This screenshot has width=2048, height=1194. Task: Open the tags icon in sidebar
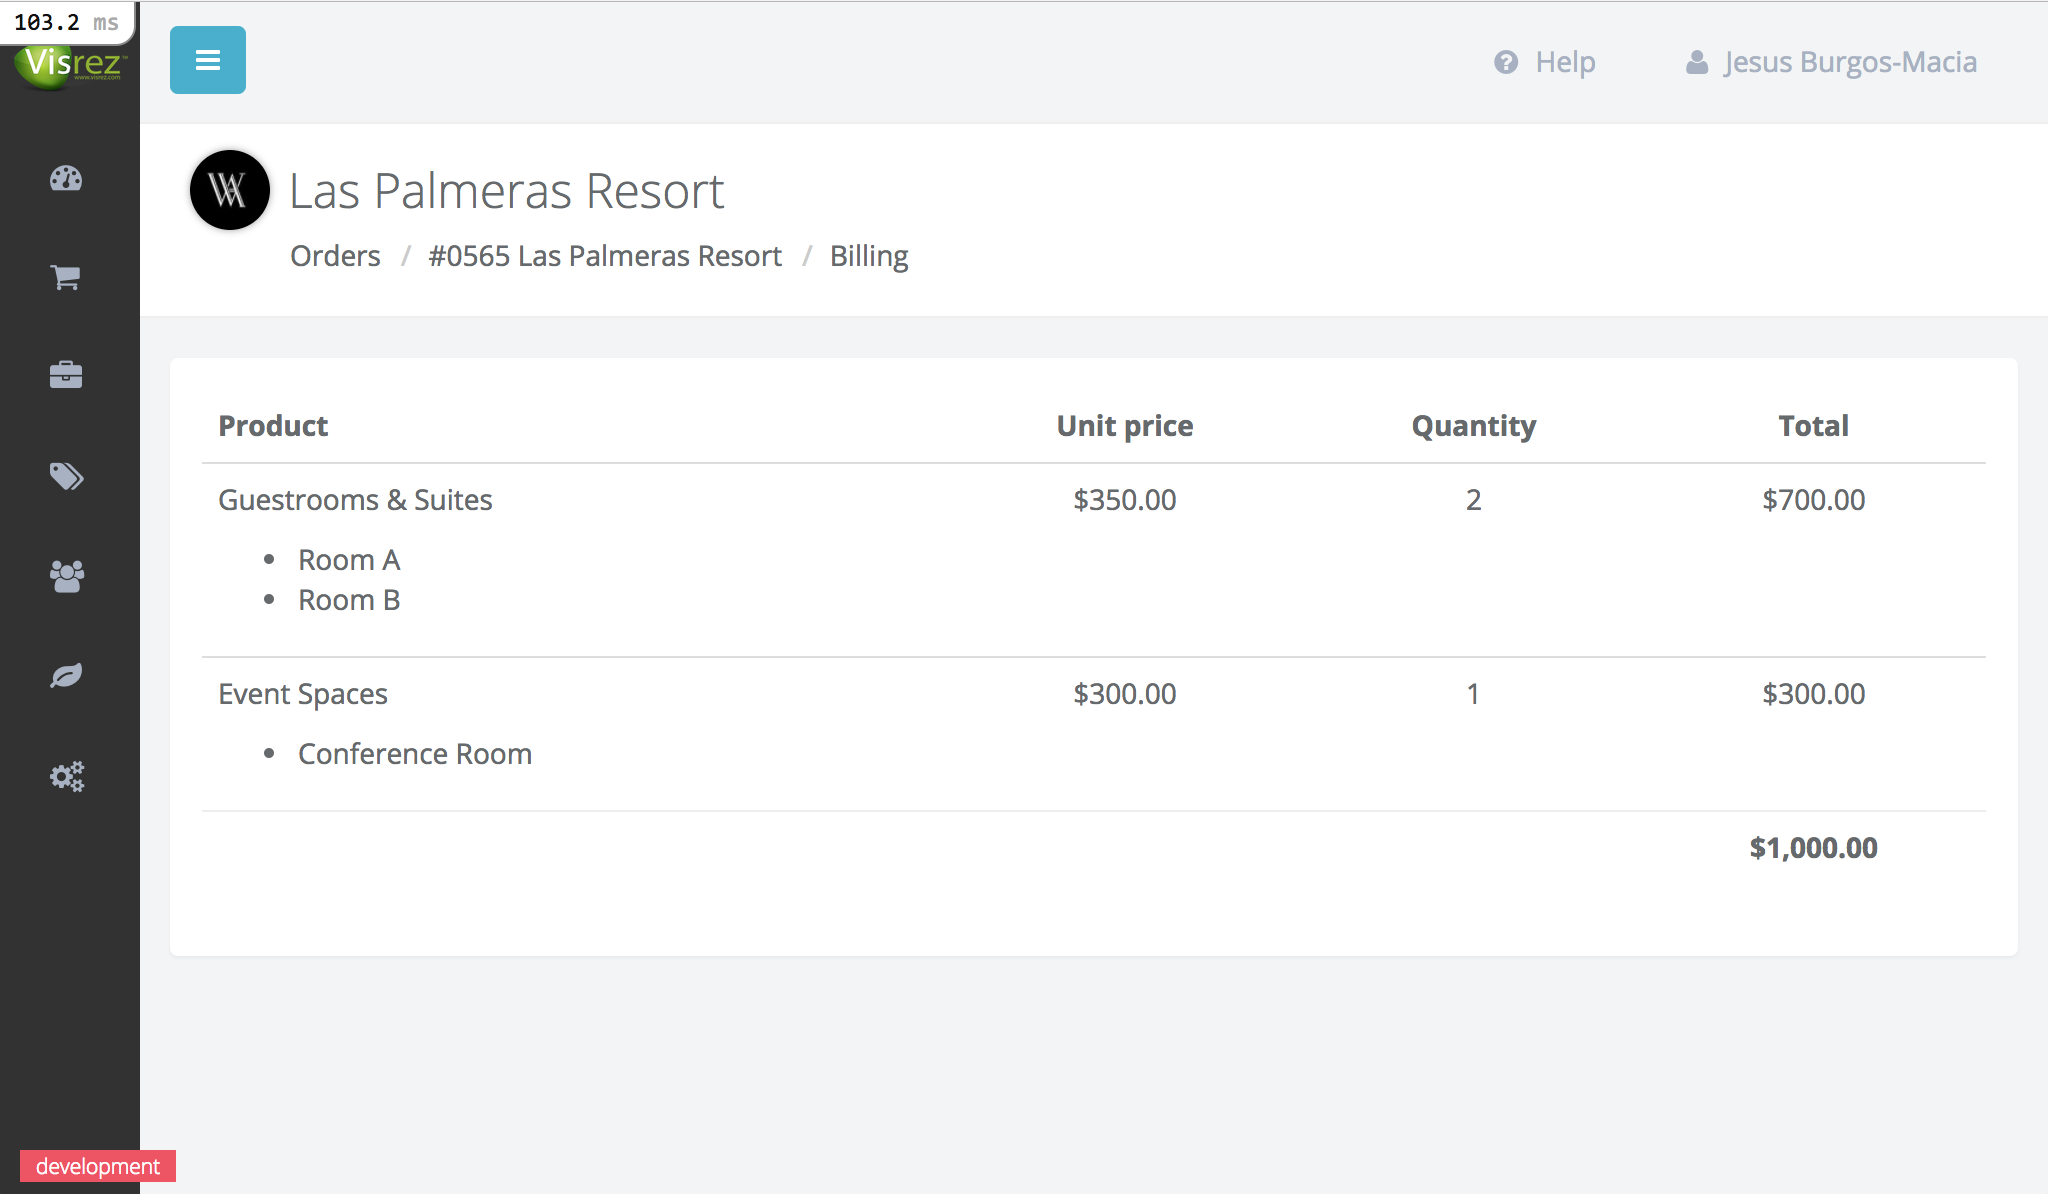pyautogui.click(x=66, y=476)
